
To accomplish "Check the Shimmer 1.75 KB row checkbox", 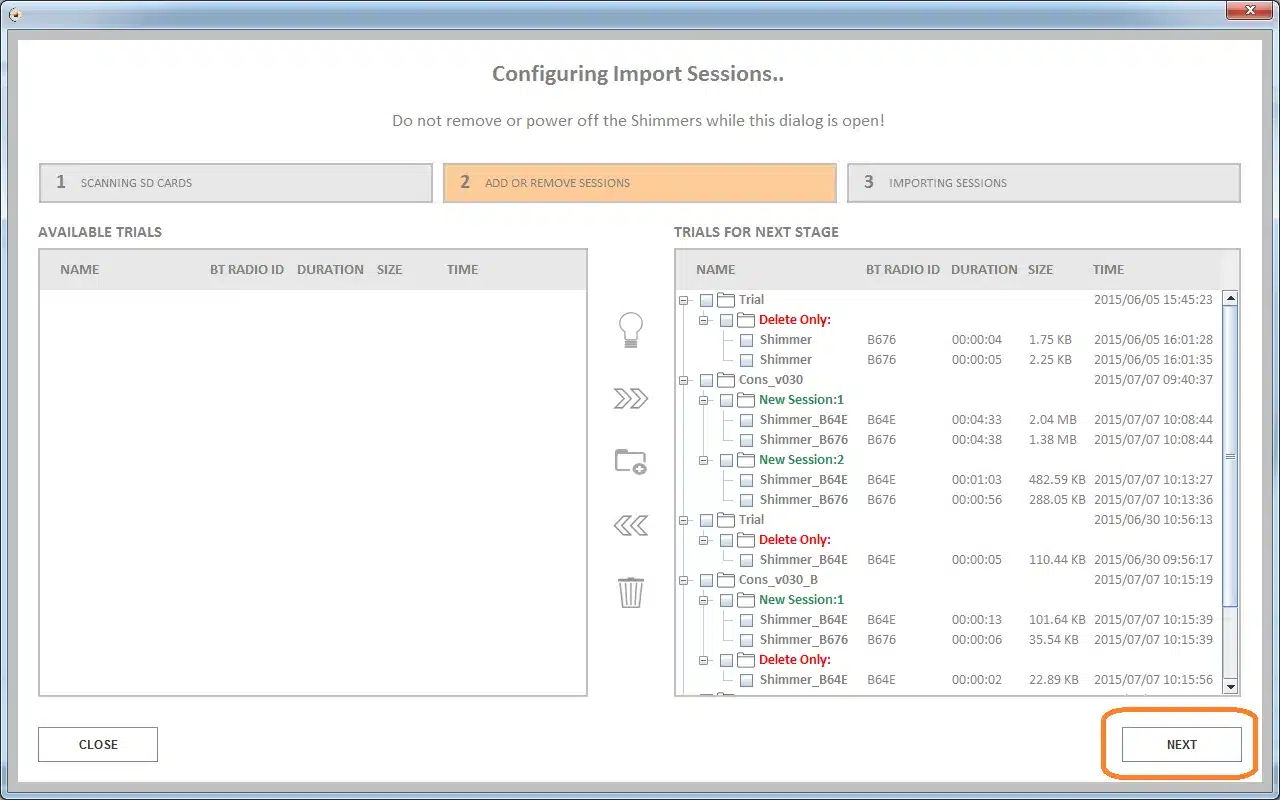I will coord(747,340).
